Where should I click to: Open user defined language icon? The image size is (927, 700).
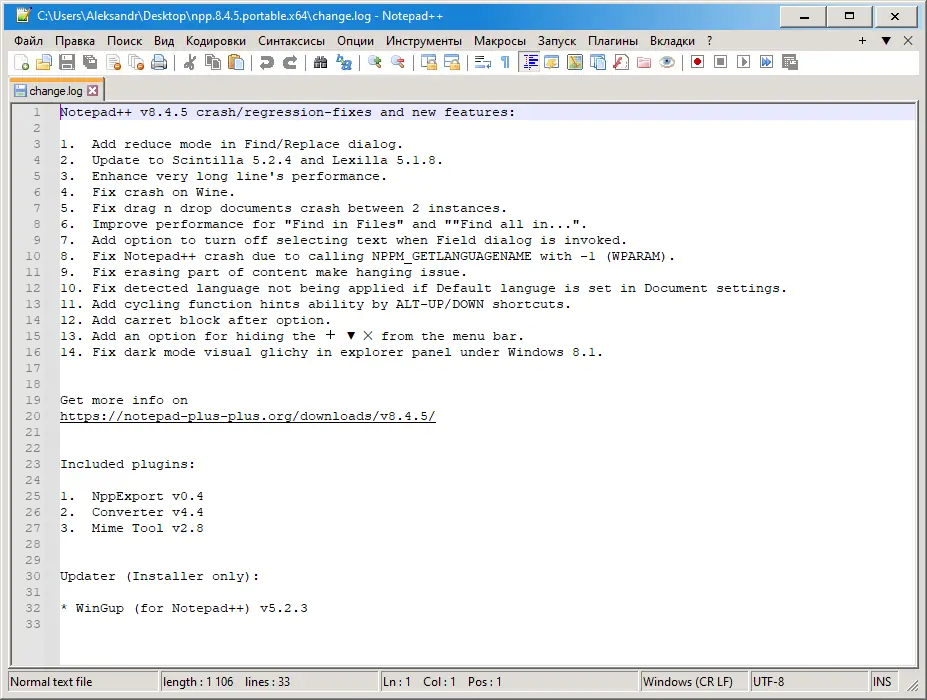552,62
